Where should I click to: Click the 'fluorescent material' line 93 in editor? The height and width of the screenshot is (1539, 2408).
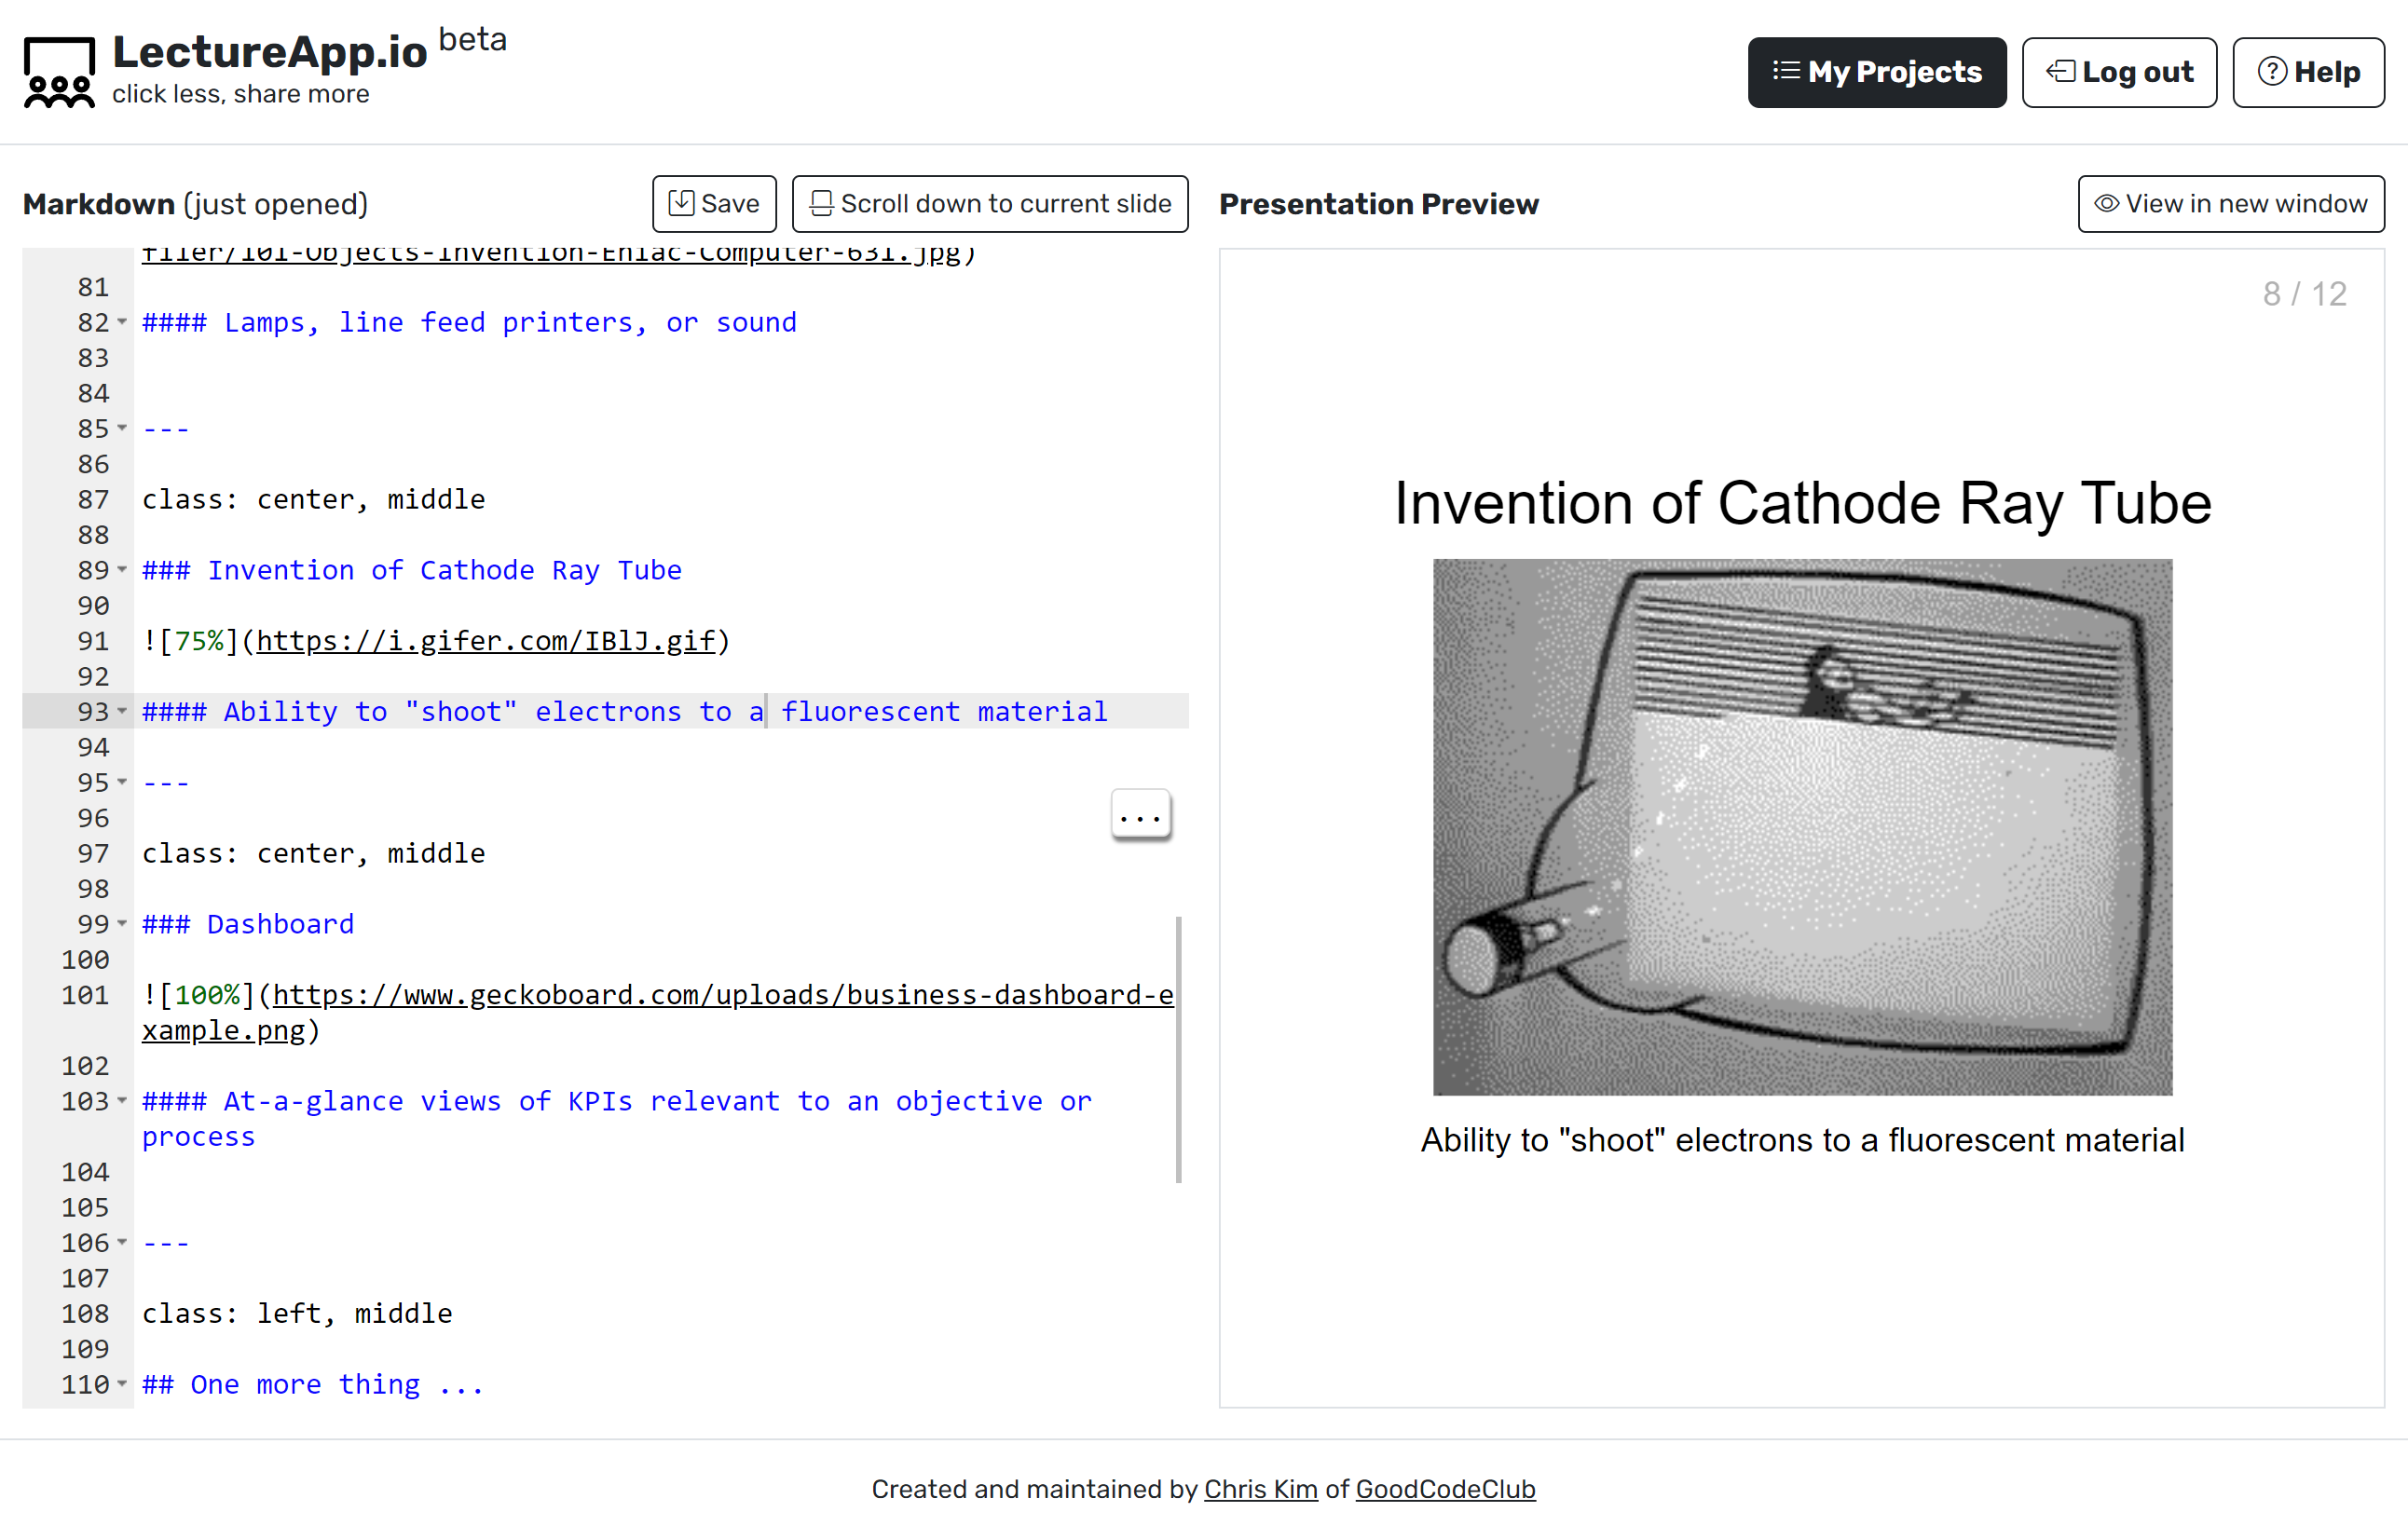tap(624, 711)
